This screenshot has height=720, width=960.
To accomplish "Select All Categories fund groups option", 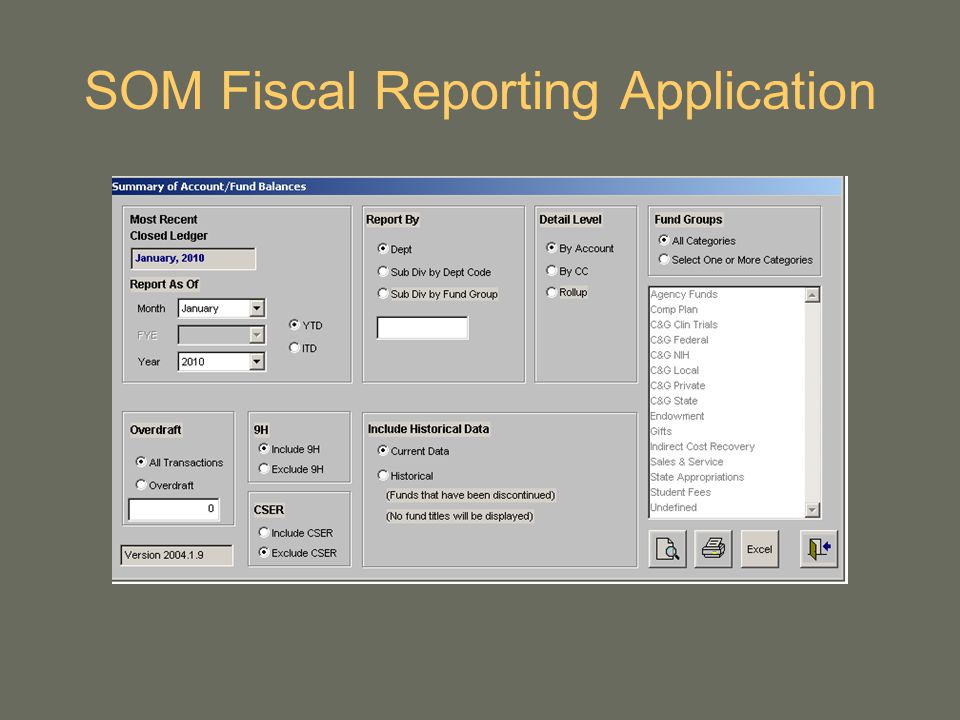I will (x=664, y=240).
